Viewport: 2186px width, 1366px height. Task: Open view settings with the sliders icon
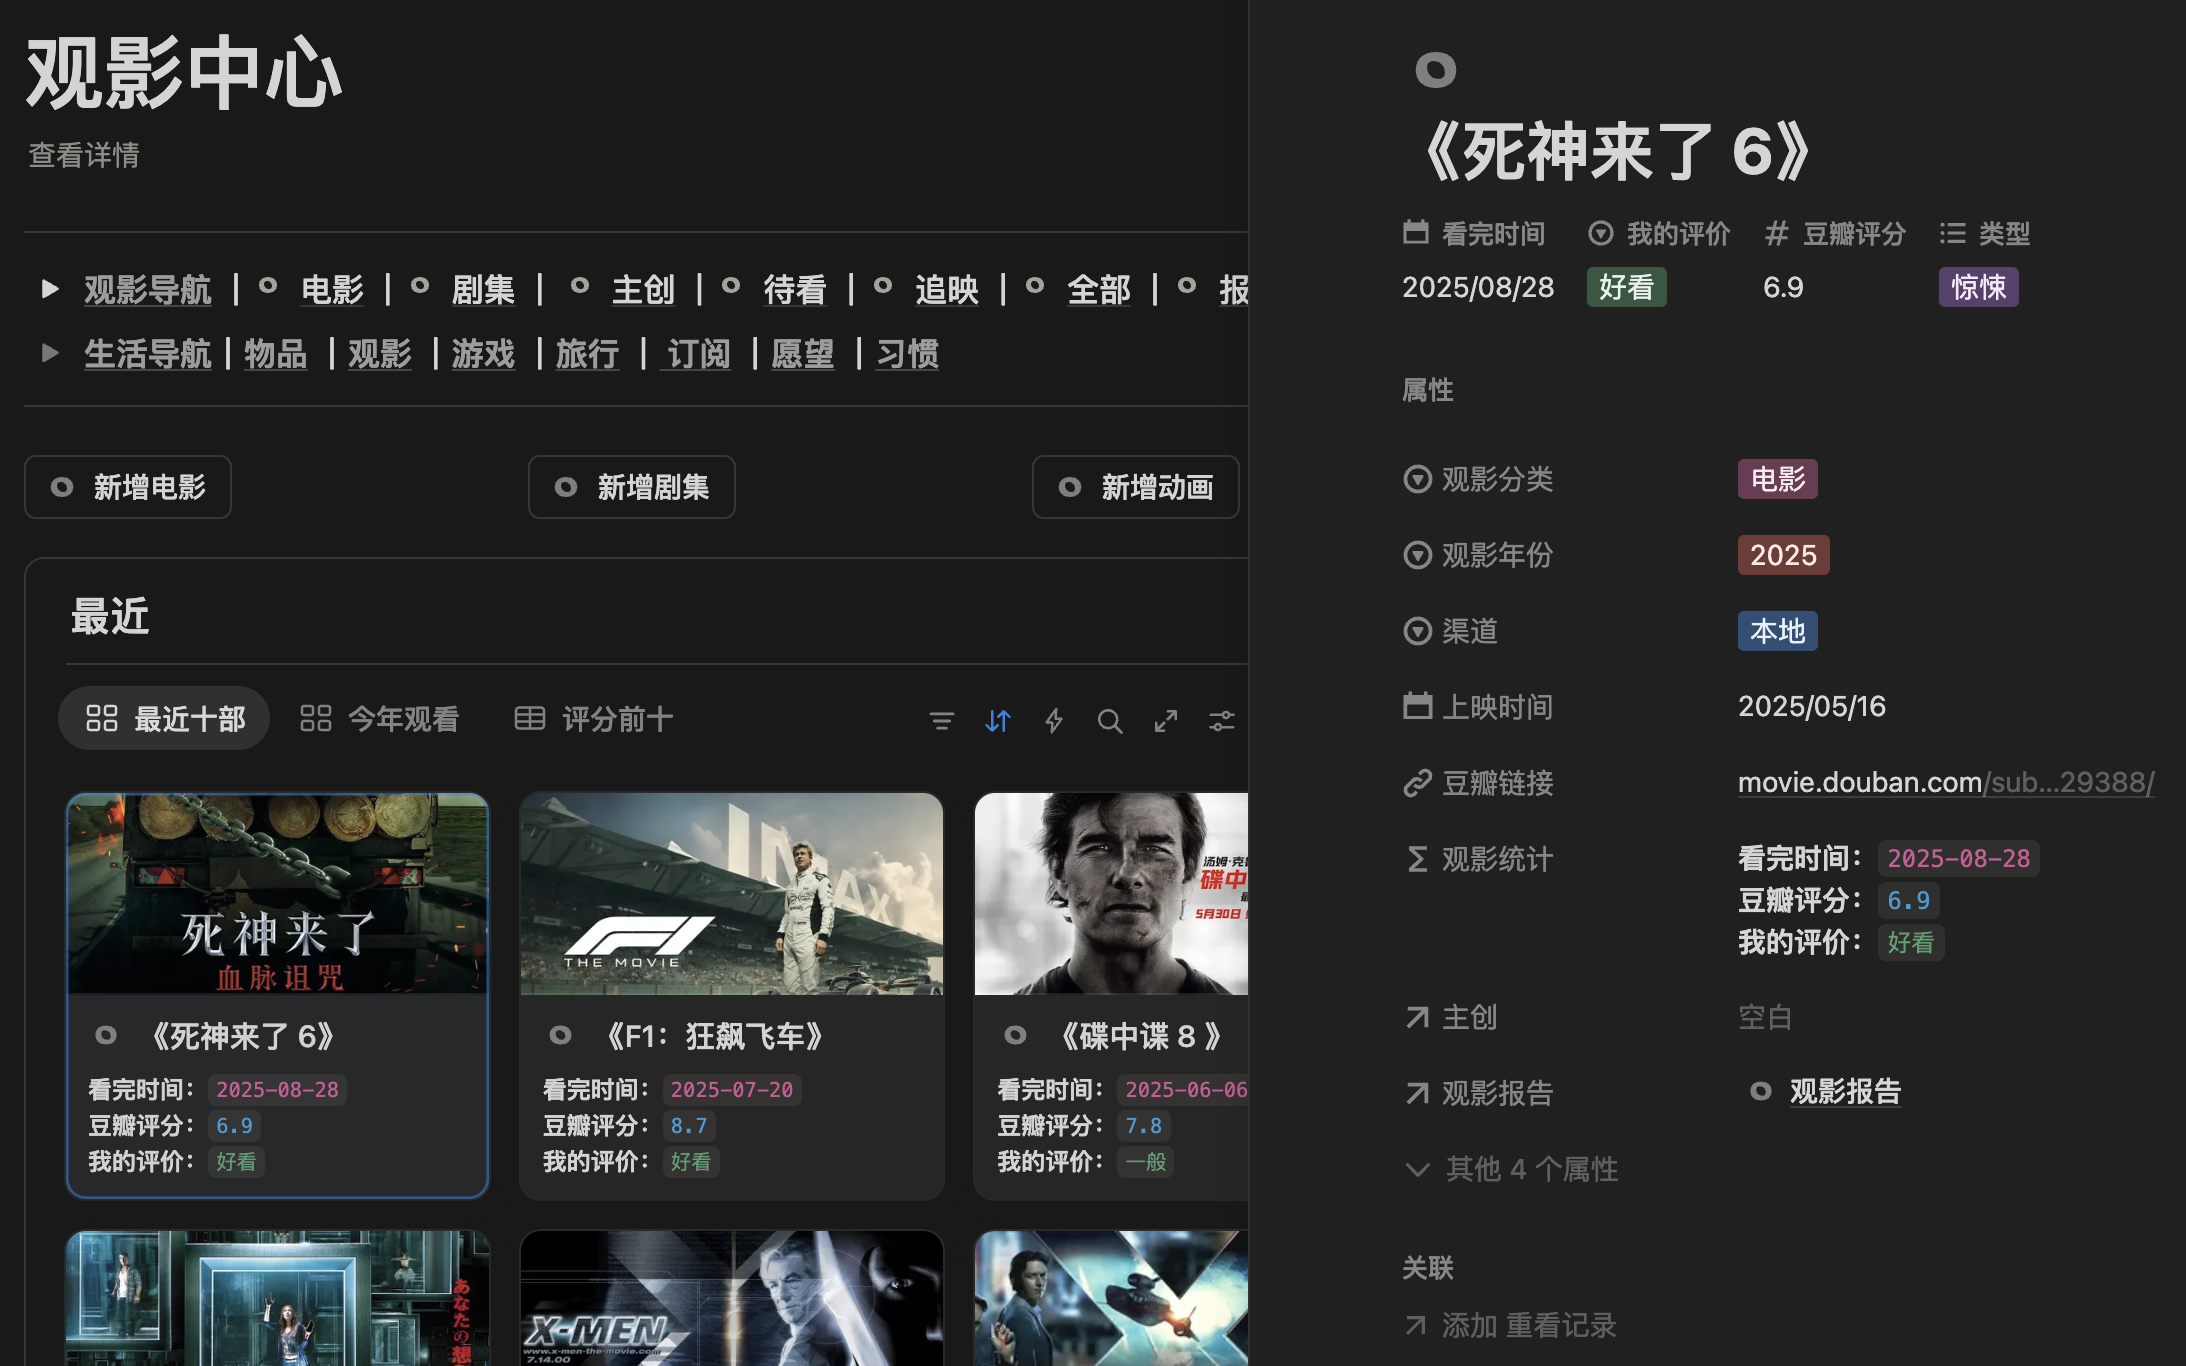(1222, 720)
